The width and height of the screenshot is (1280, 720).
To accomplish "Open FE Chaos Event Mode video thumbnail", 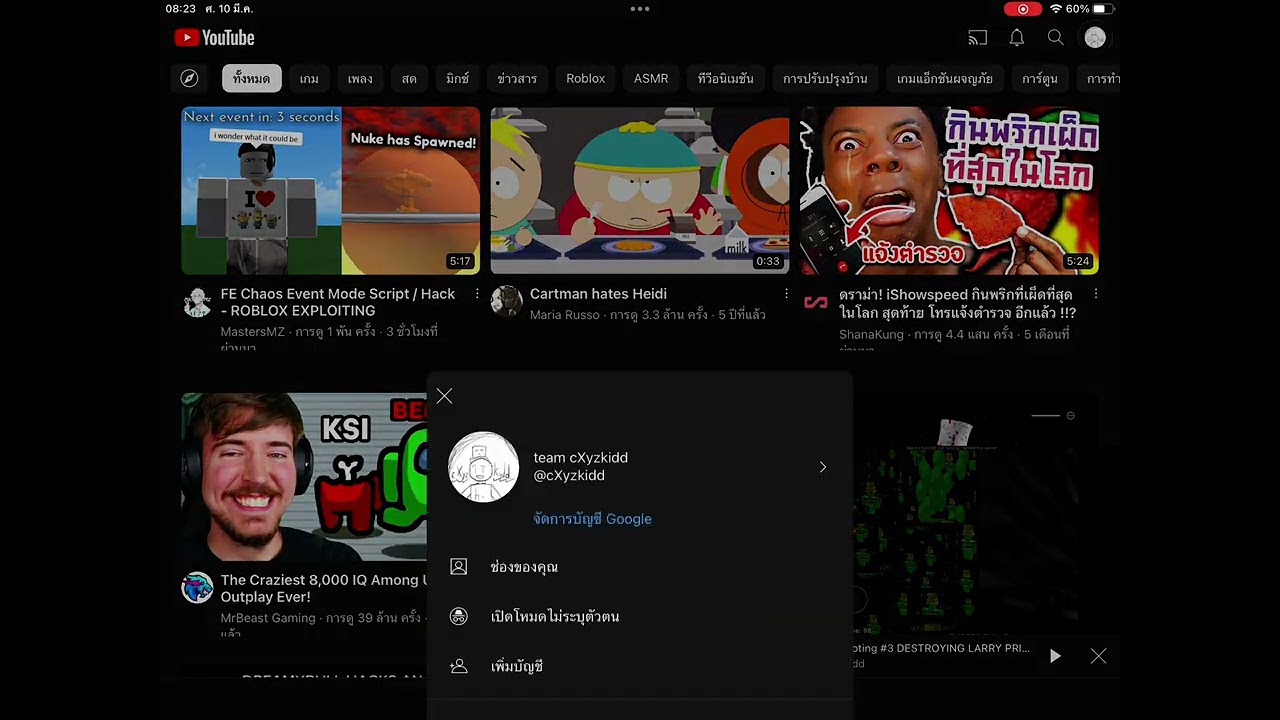I will 330,190.
